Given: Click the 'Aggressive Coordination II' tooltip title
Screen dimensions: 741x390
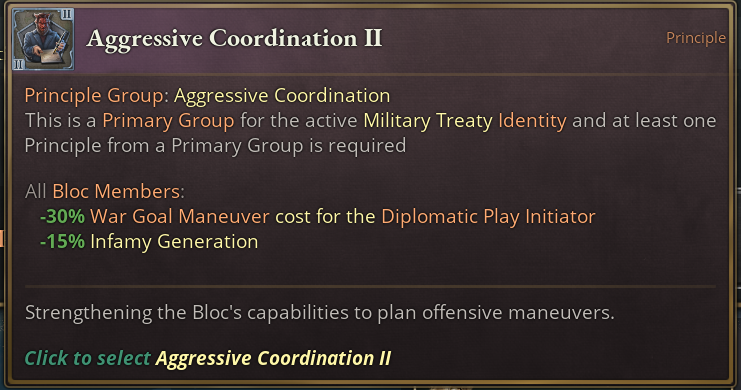Looking at the screenshot, I should pyautogui.click(x=234, y=38).
